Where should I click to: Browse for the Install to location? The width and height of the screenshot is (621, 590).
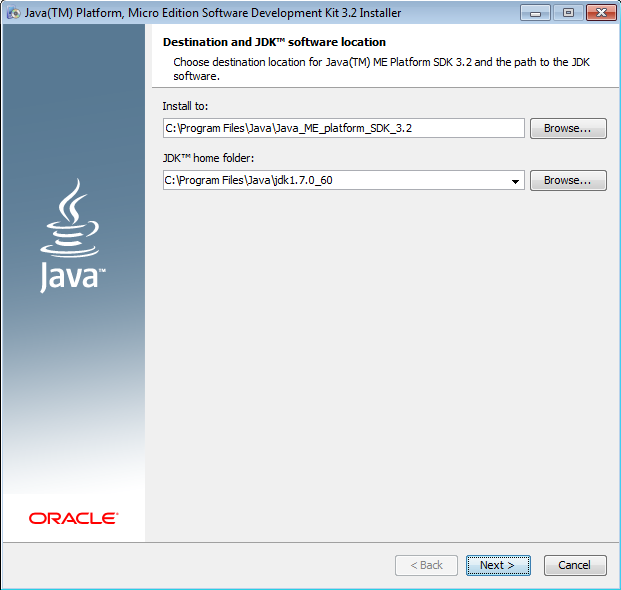pos(568,128)
